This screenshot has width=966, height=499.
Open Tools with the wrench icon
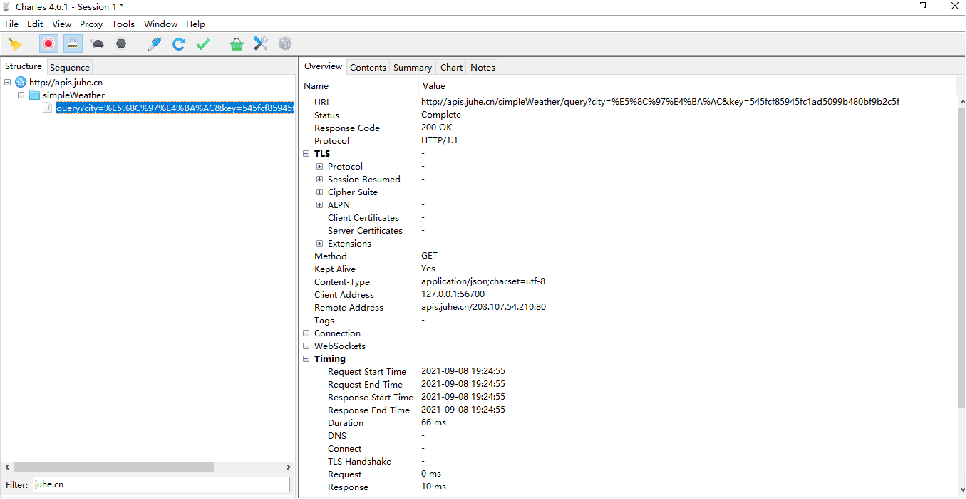(x=261, y=44)
